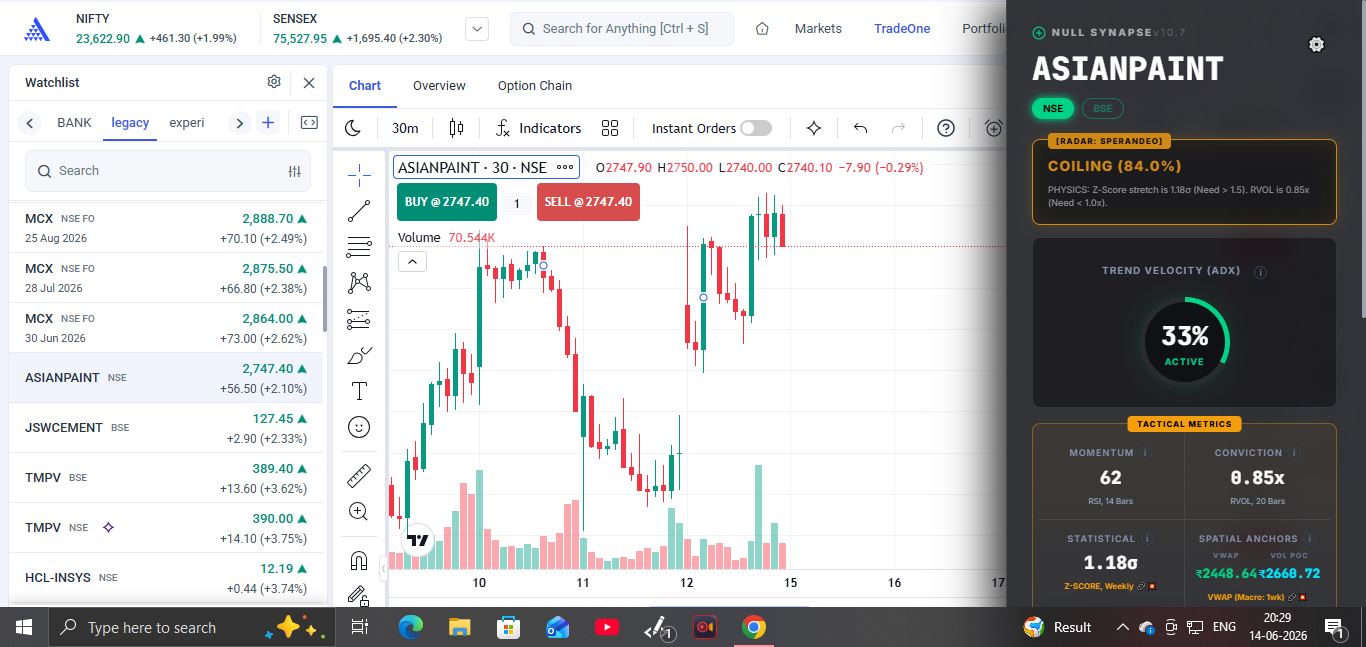The width and height of the screenshot is (1366, 647).
Task: Click the SELL @ 2747.40 button
Action: pyautogui.click(x=588, y=202)
